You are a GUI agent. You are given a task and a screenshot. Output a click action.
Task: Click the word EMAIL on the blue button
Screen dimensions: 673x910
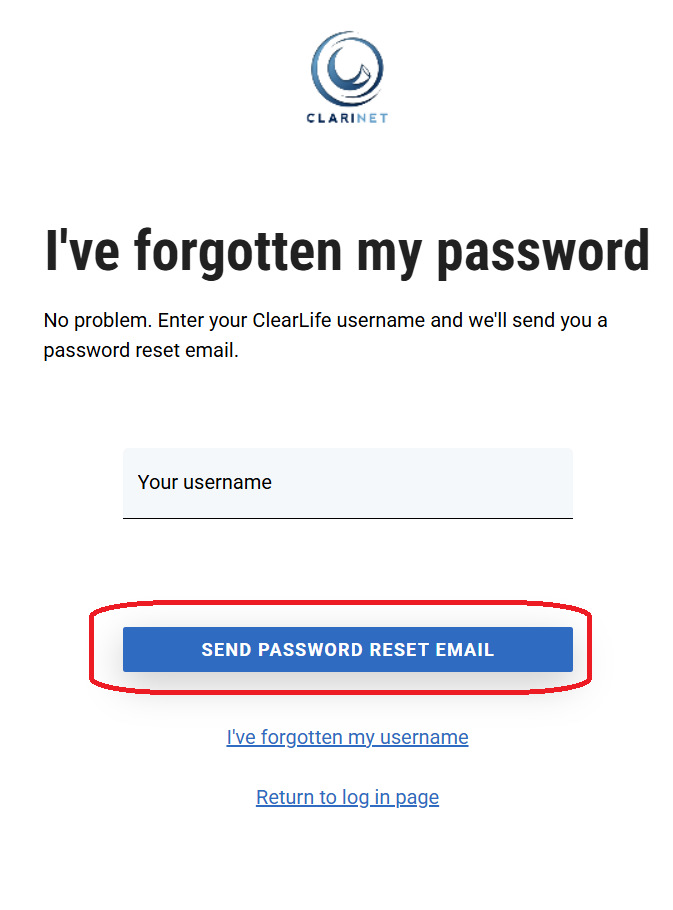[x=465, y=650]
